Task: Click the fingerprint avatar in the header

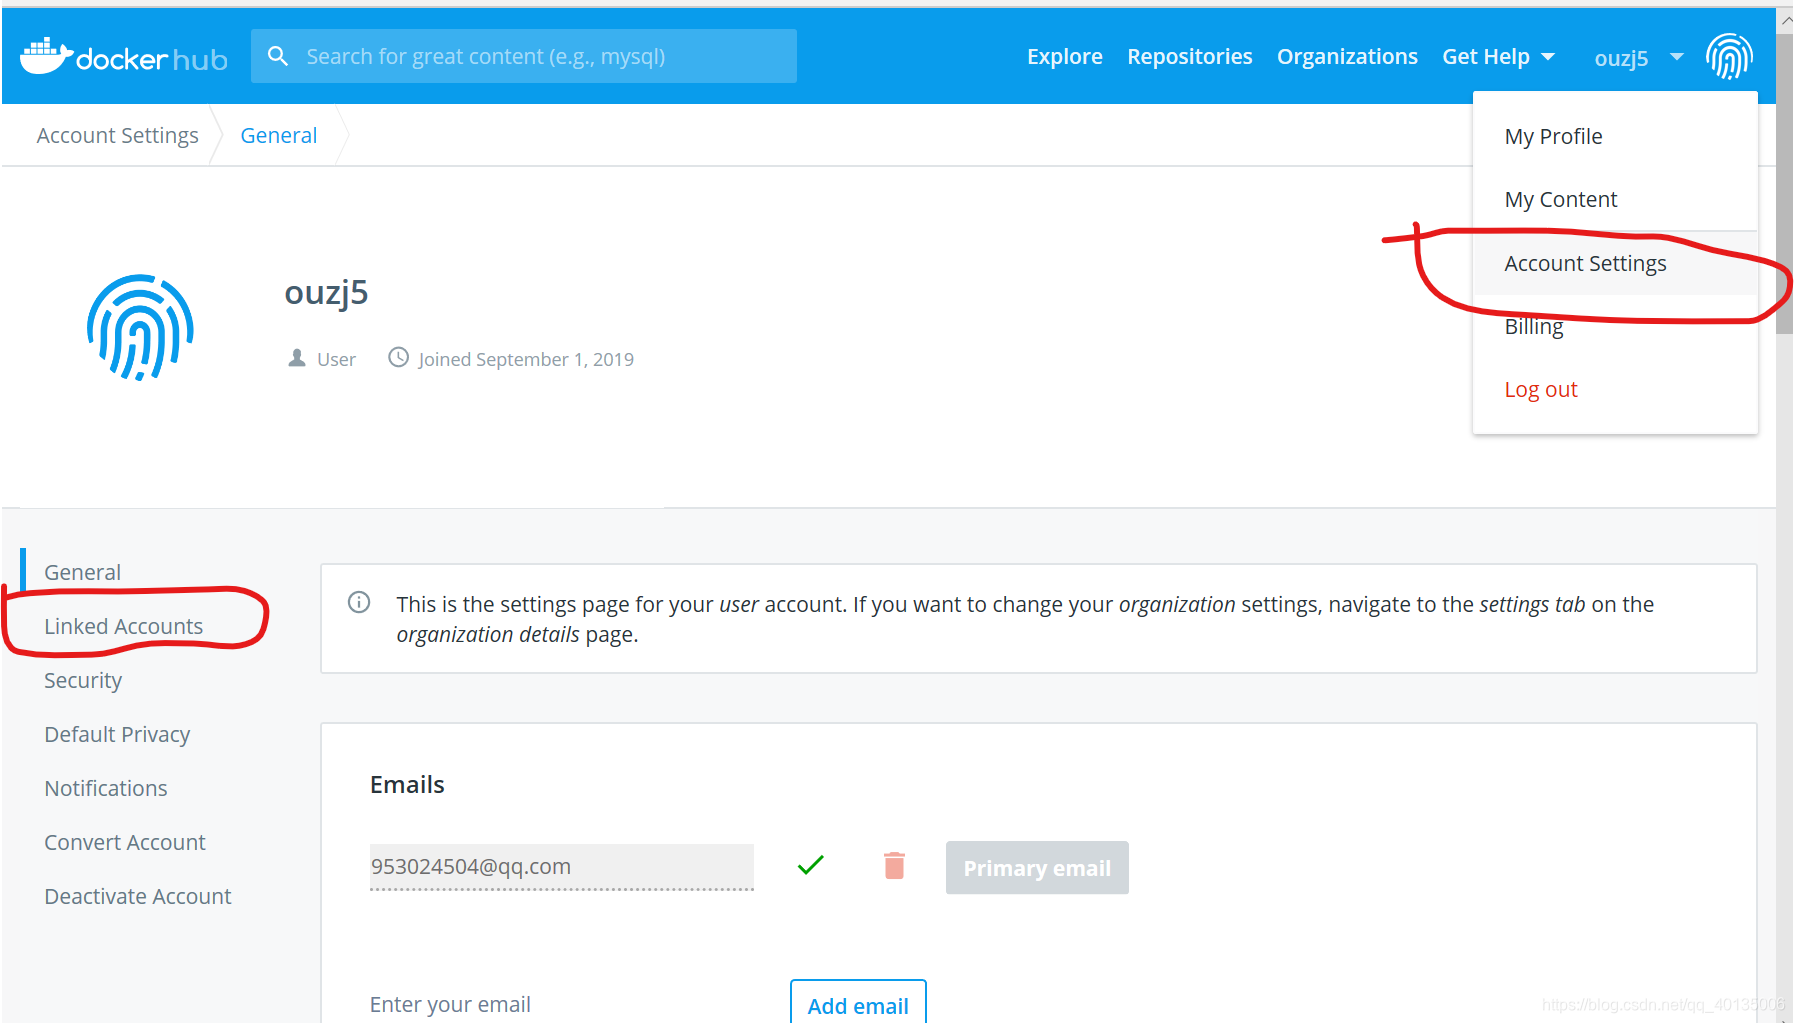Action: click(x=1729, y=56)
